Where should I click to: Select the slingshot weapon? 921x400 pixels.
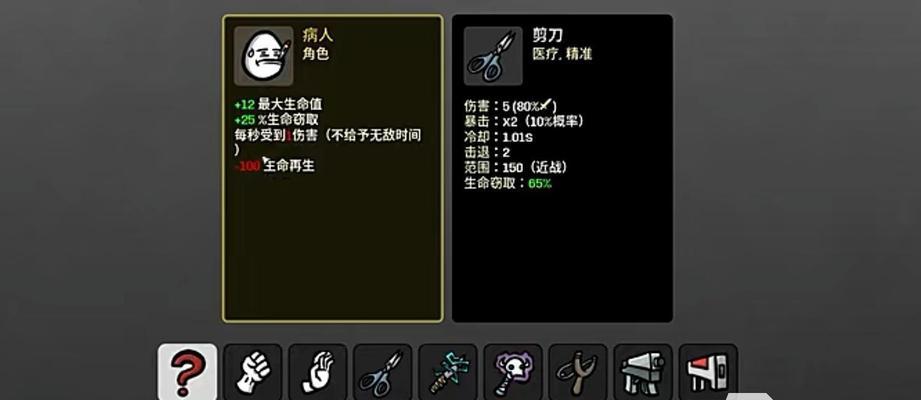pos(578,372)
